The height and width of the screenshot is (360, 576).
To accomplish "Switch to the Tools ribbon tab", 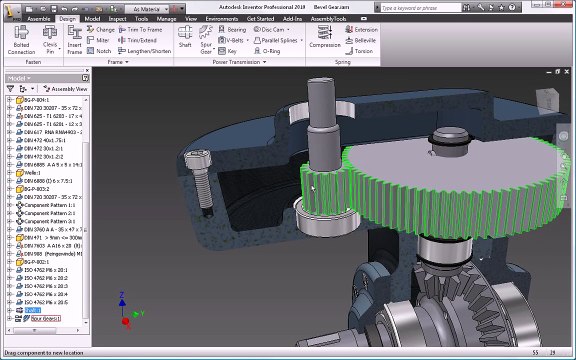I will point(141,19).
